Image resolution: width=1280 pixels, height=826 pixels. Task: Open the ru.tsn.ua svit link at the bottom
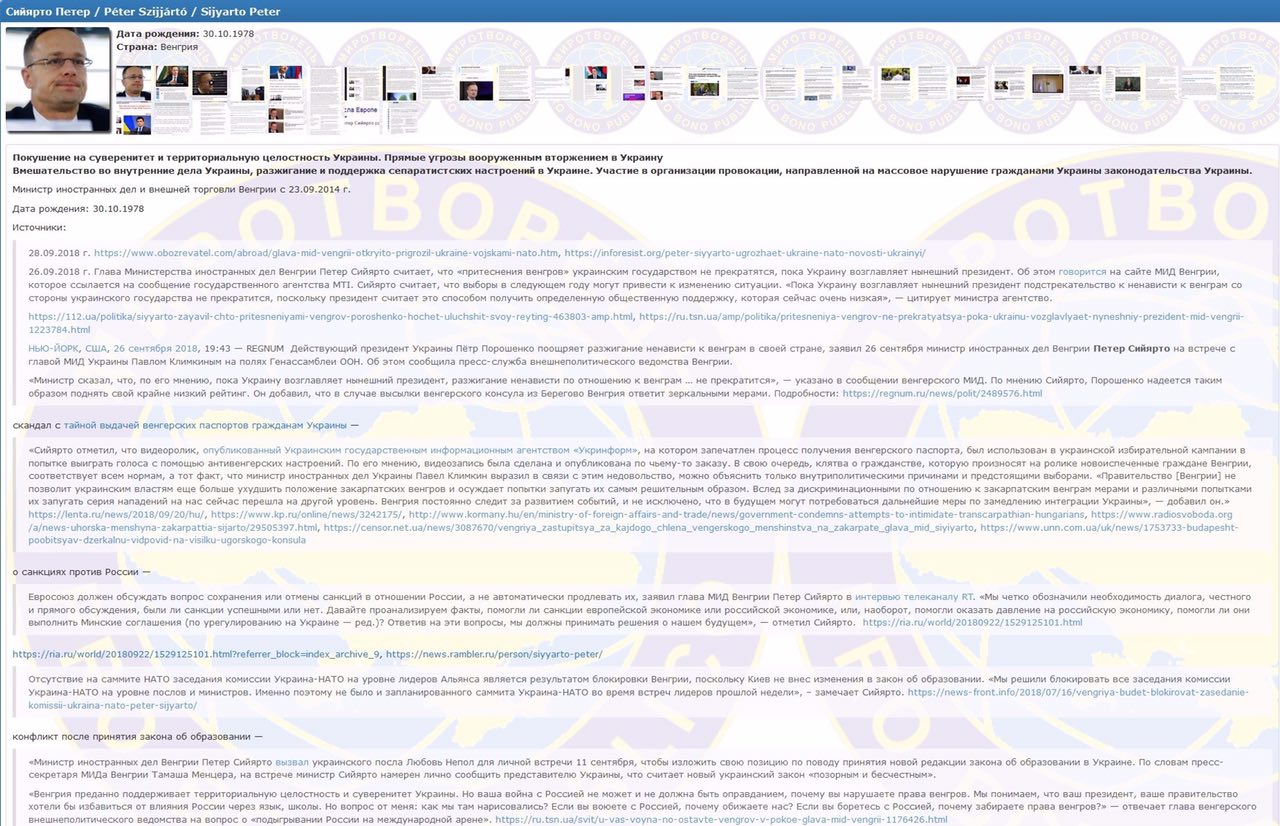point(721,819)
